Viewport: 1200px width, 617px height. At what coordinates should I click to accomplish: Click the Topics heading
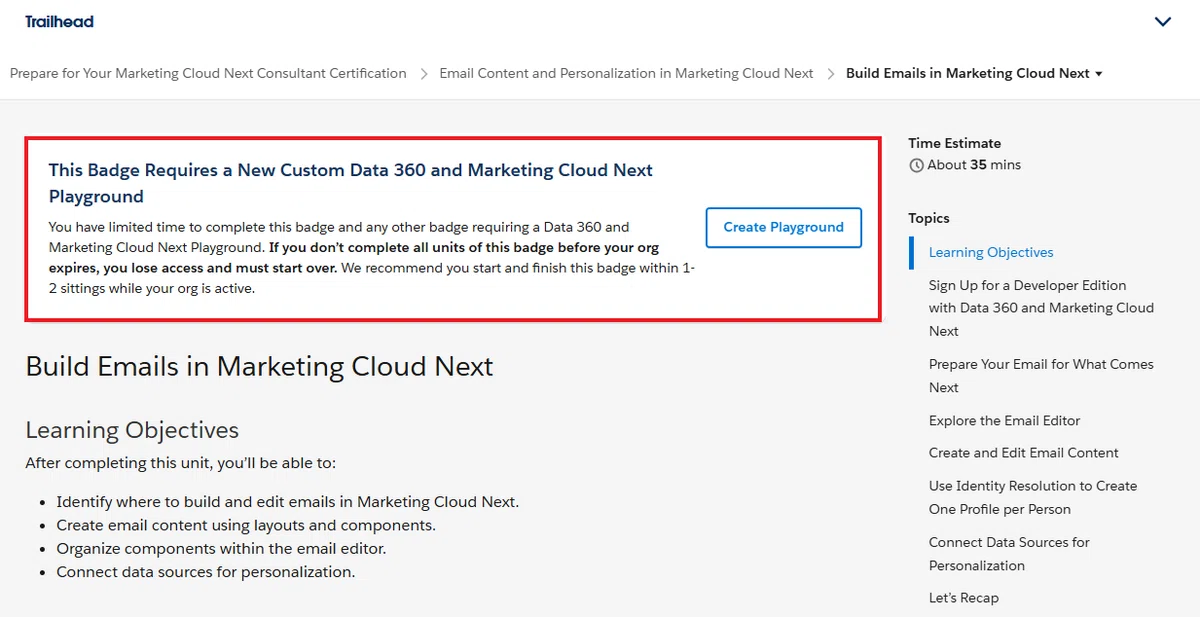(929, 218)
